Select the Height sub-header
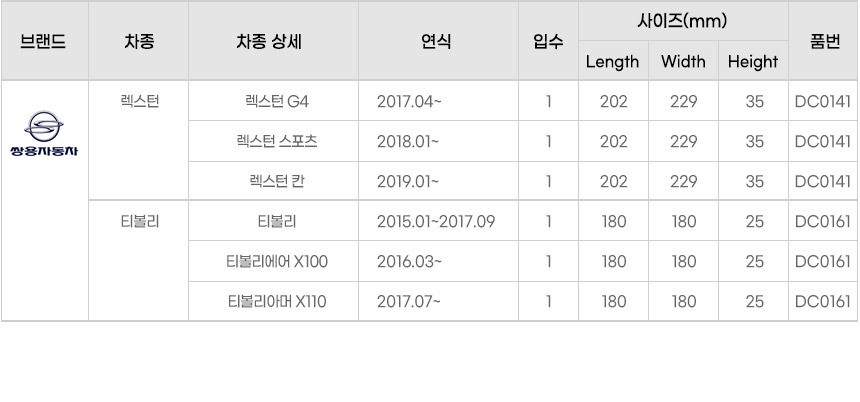The width and height of the screenshot is (860, 402). 753,62
